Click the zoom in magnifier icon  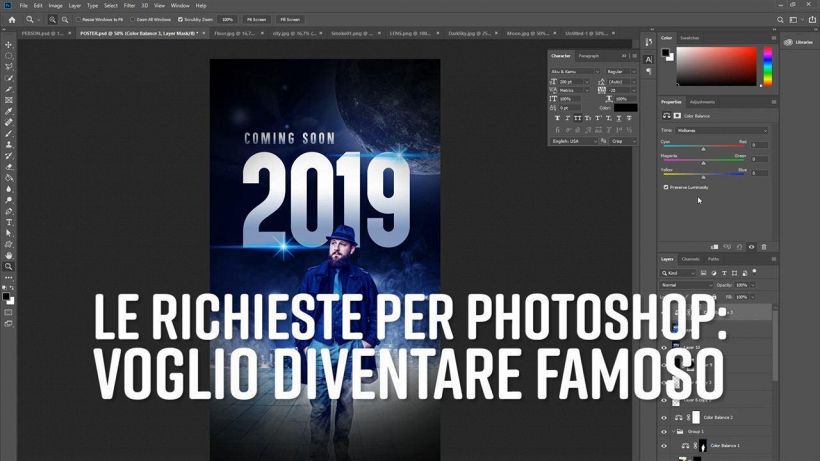pyautogui.click(x=53, y=19)
